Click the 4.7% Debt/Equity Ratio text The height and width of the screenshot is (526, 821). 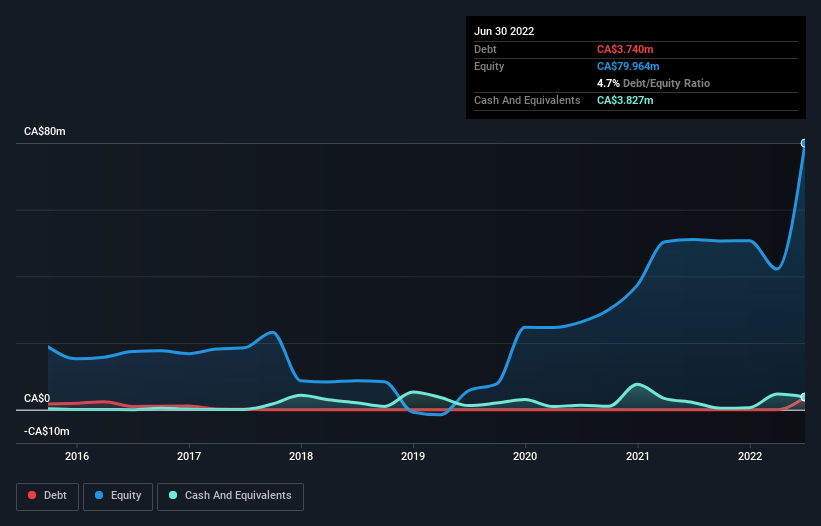[653, 83]
